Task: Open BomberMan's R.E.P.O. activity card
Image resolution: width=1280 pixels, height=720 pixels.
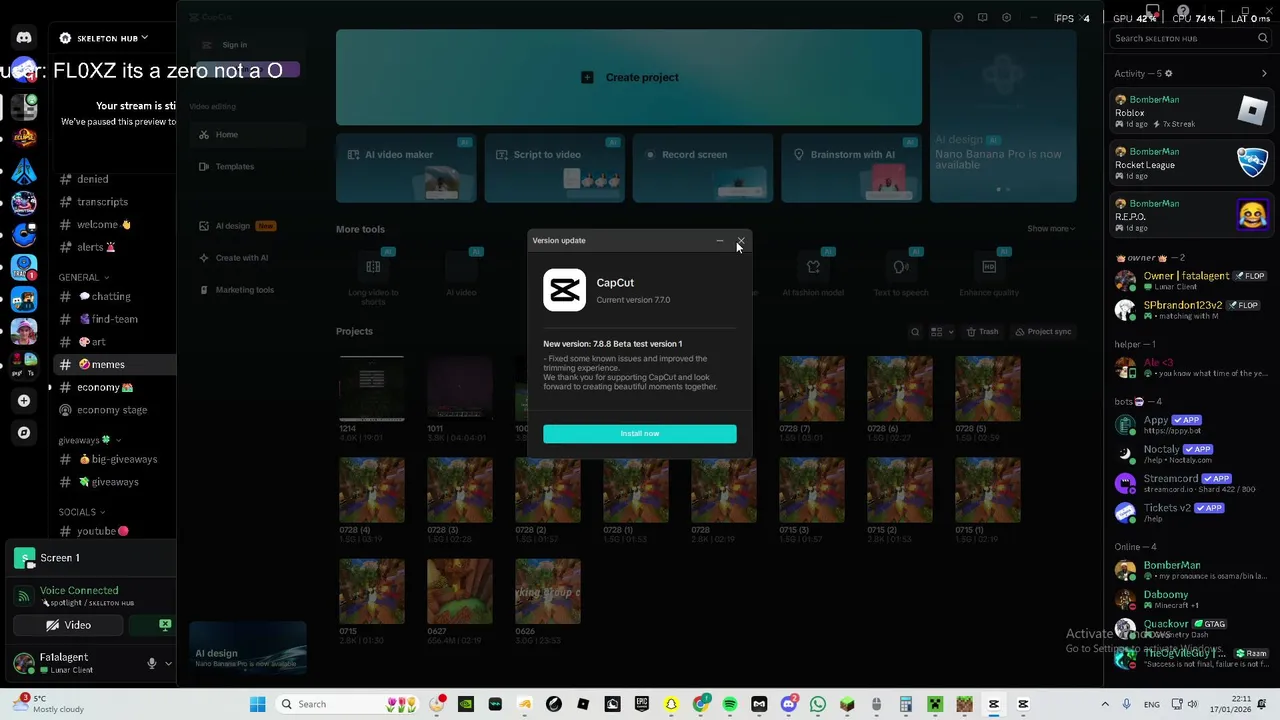Action: click(x=1191, y=215)
